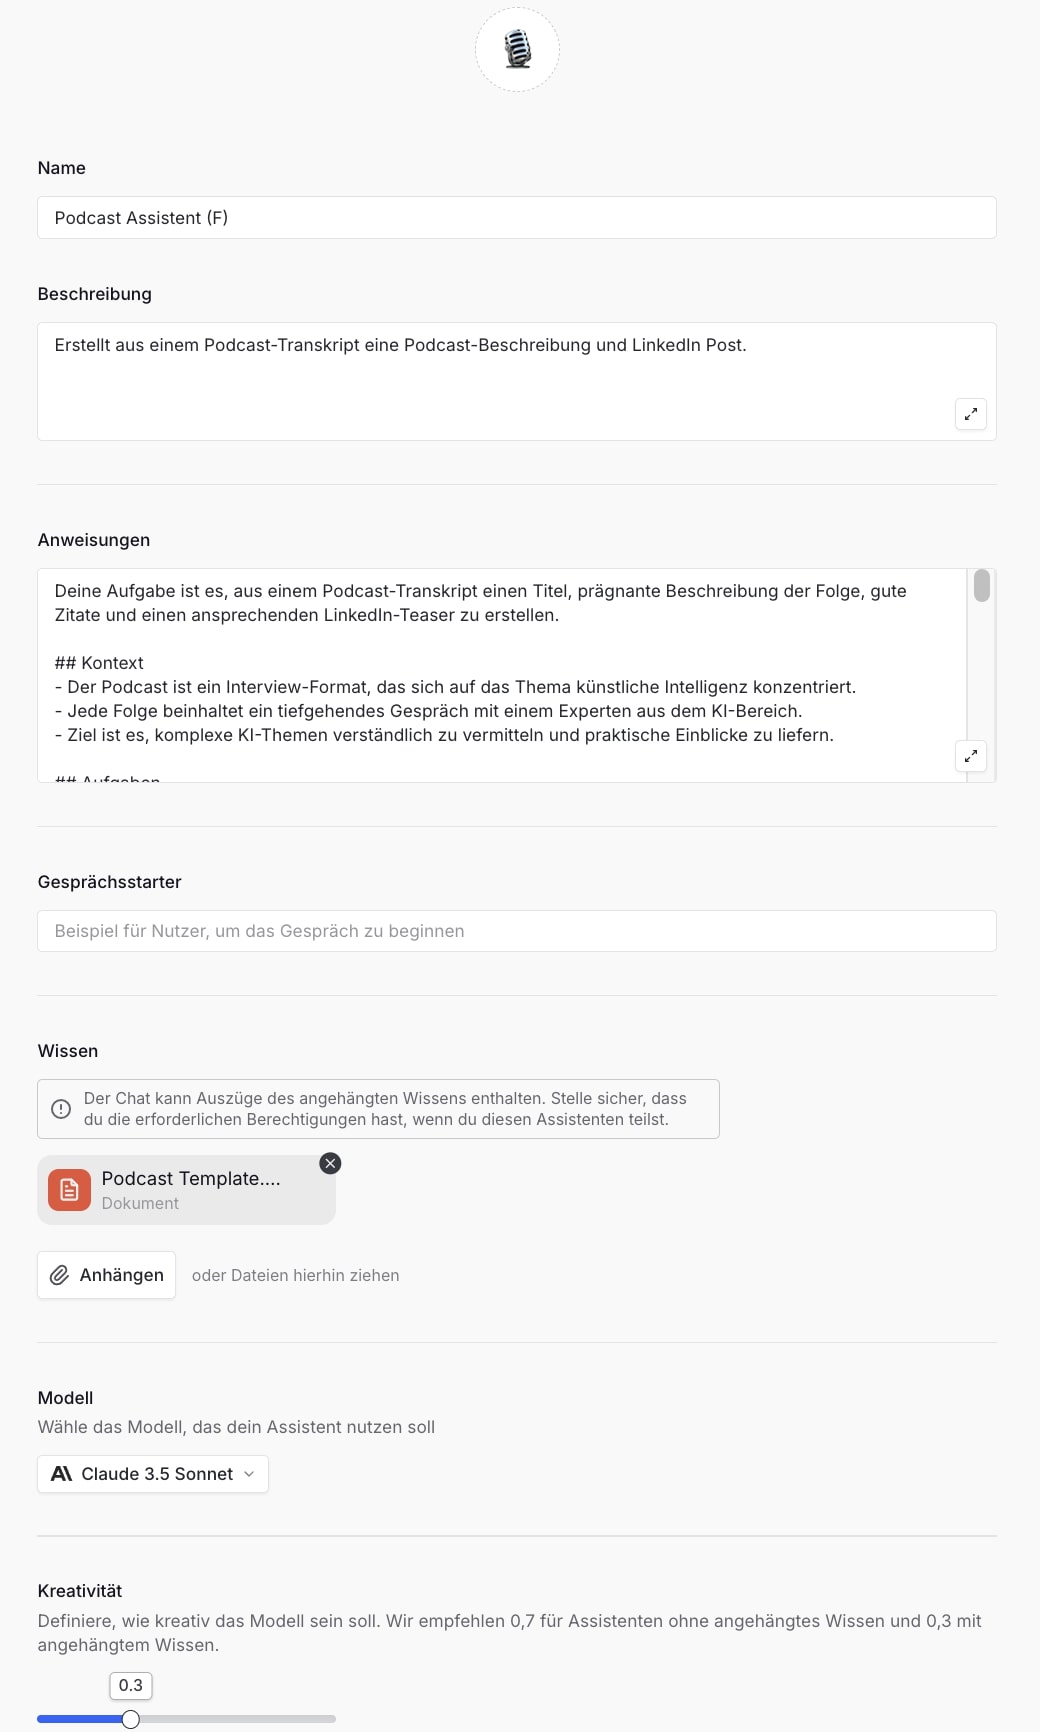This screenshot has height=1732, width=1040.
Task: Open the Claude 3.5 Sonnet model dropdown
Action: [x=153, y=1474]
